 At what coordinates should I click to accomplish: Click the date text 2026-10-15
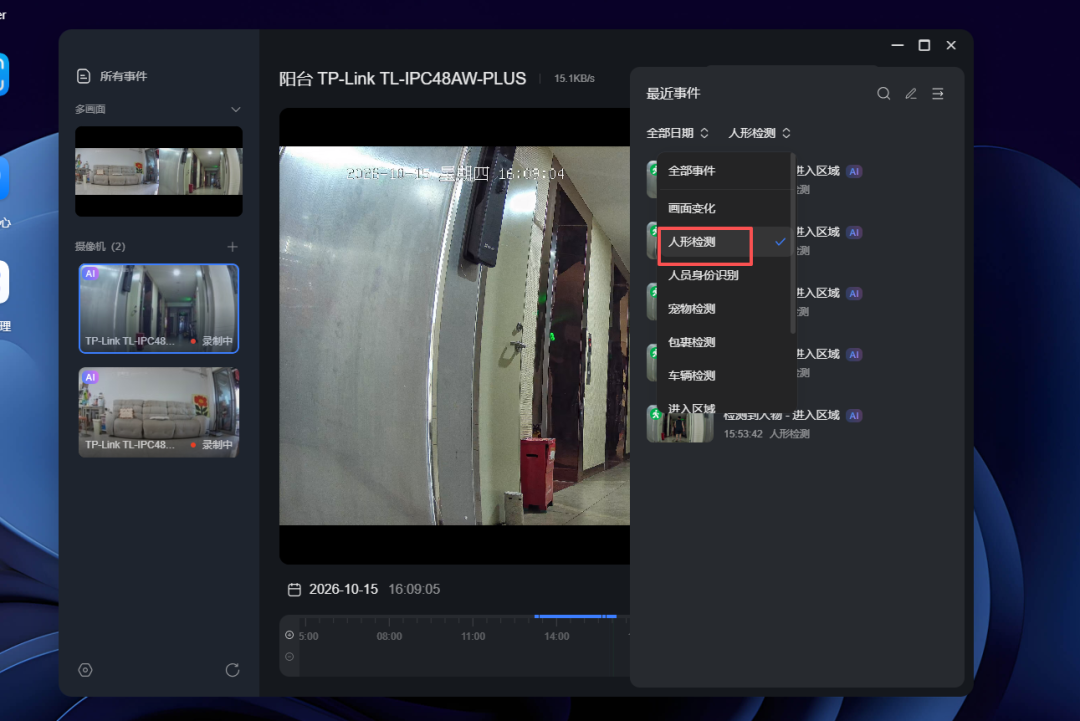pyautogui.click(x=343, y=589)
